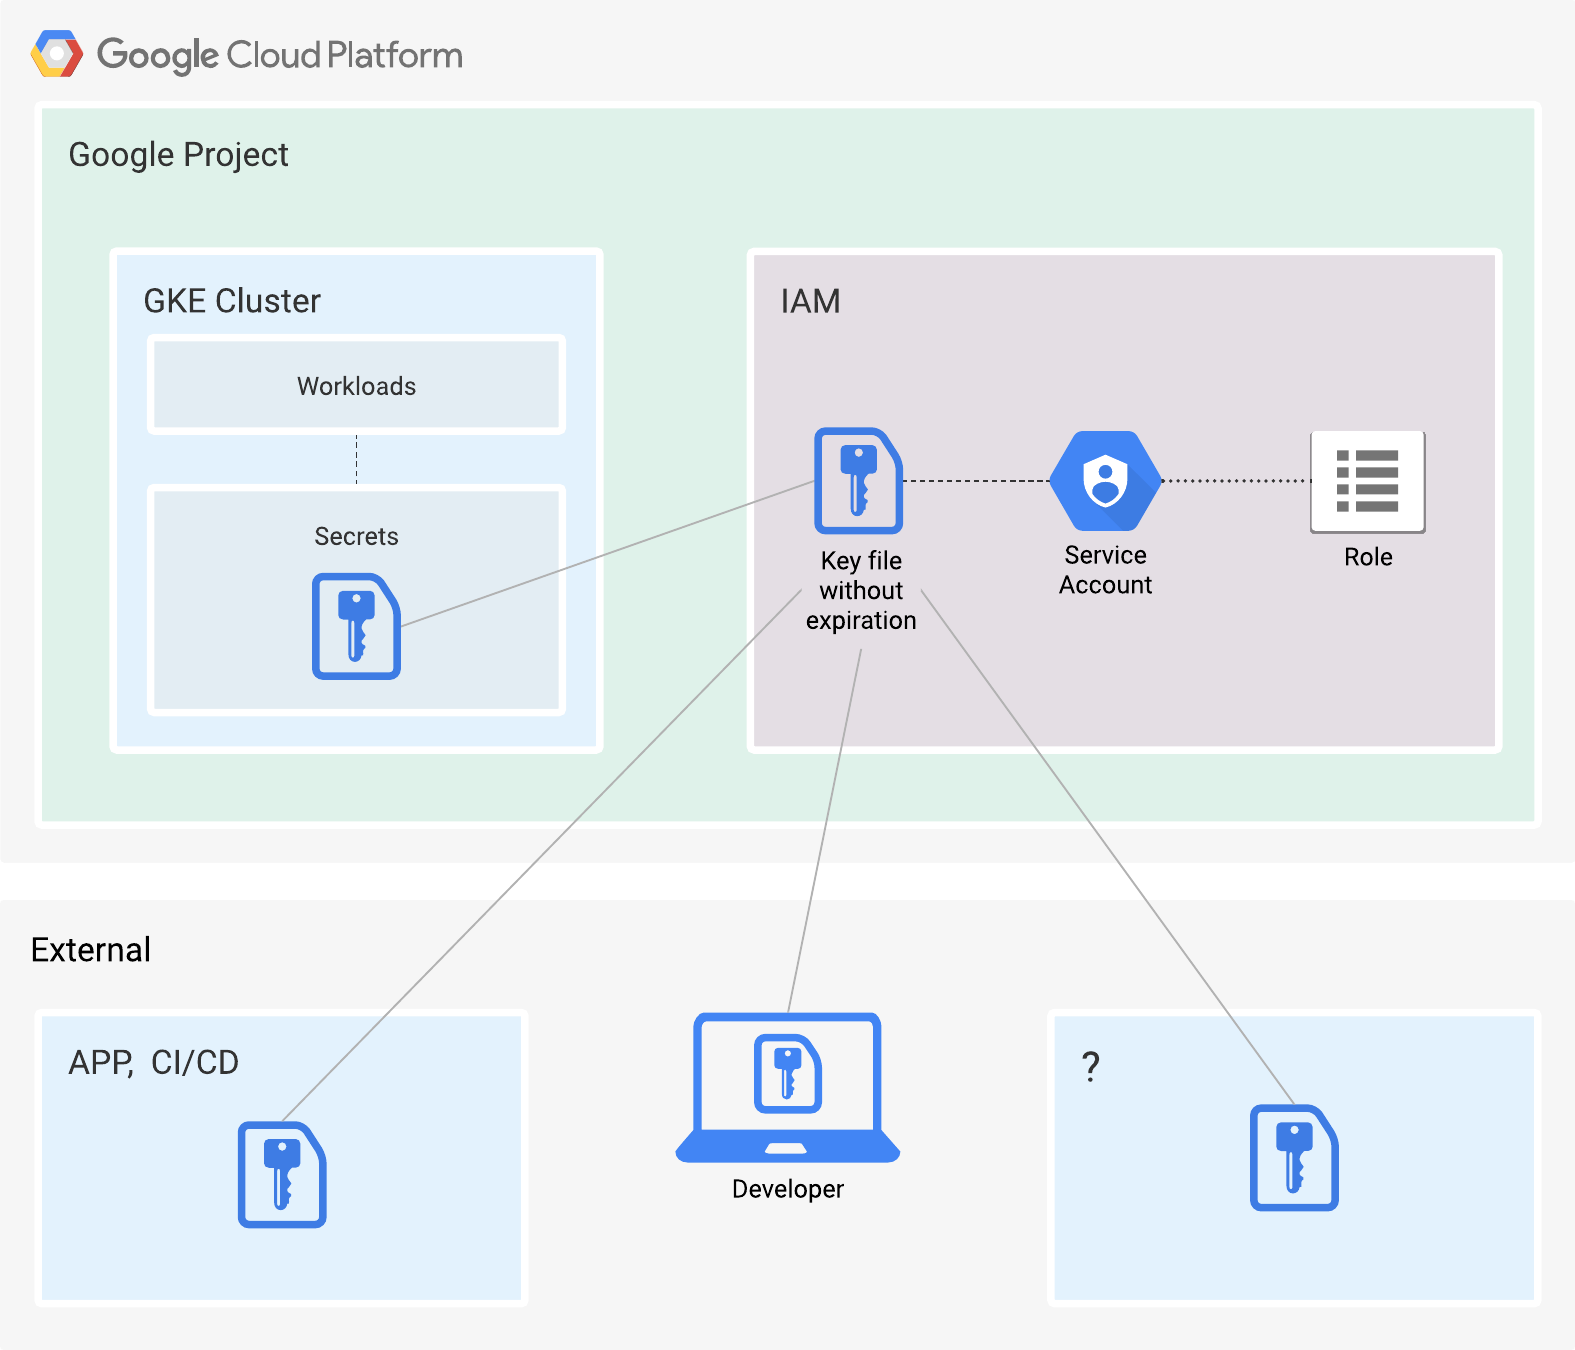Click the IAM key file without expiration icon
Image resolution: width=1575 pixels, height=1350 pixels.
tap(859, 481)
